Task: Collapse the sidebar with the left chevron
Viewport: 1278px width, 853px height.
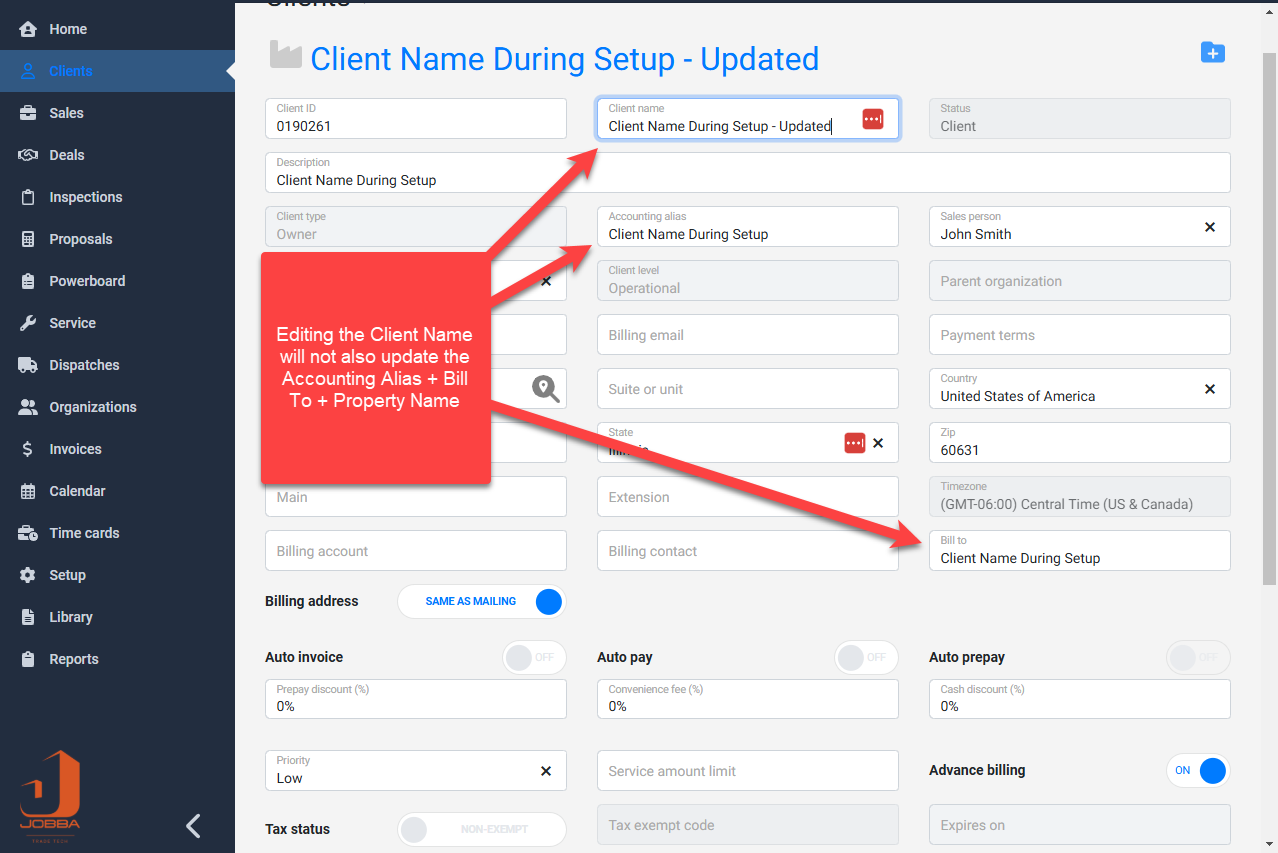Action: coord(194,825)
